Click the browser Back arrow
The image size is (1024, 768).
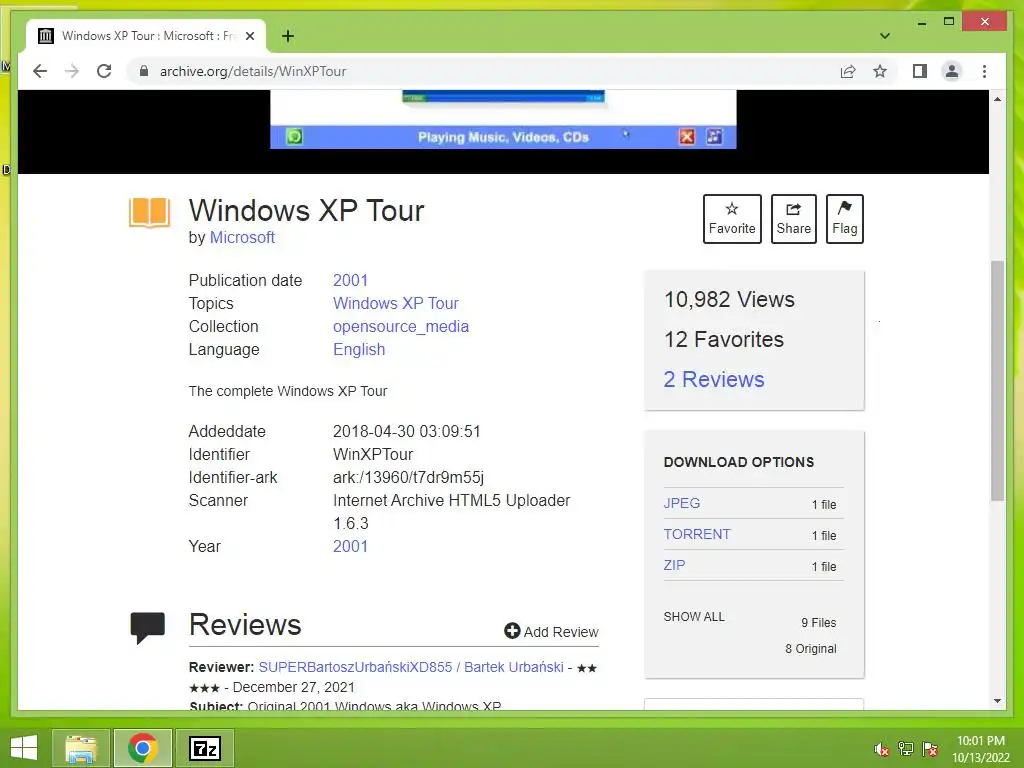[x=40, y=71]
